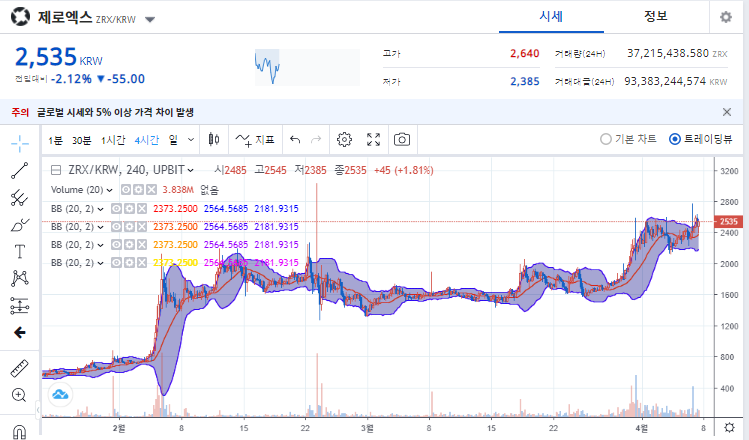This screenshot has height=440, width=749.
Task: Select the long position prediction tool
Action: (20, 305)
